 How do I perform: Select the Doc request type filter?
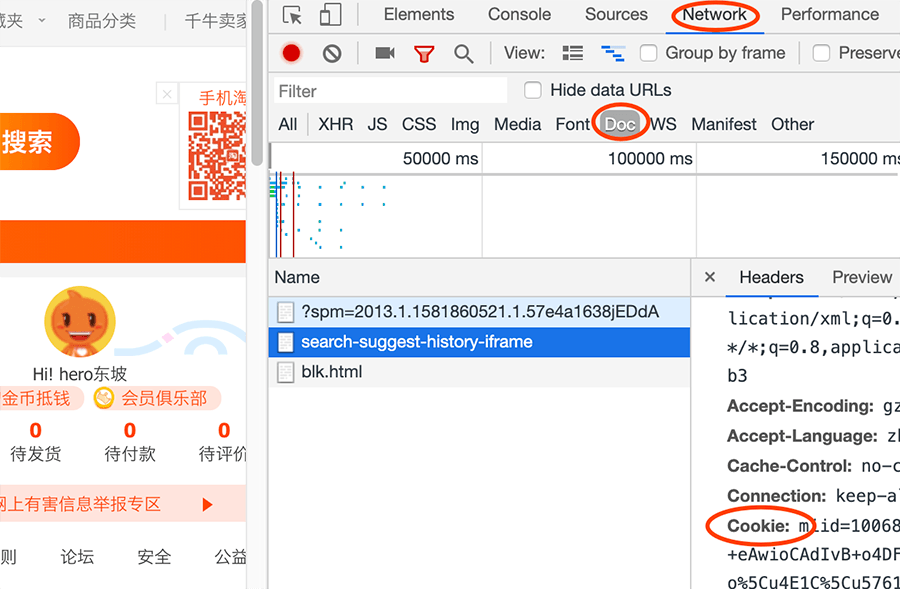coord(620,124)
